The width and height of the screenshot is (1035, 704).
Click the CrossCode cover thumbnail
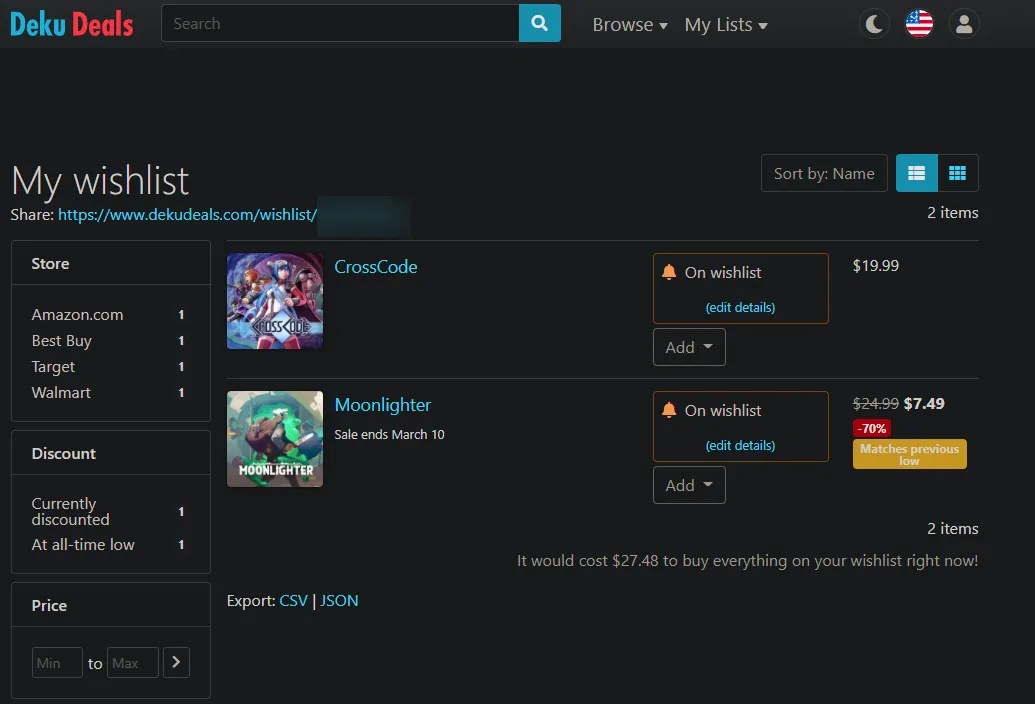point(274,301)
